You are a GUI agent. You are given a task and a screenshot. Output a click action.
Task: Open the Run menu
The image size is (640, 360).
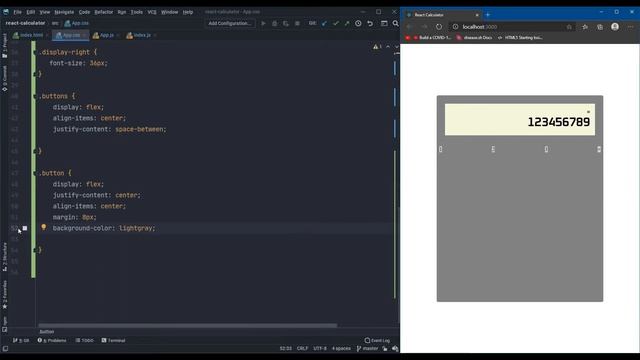point(122,12)
